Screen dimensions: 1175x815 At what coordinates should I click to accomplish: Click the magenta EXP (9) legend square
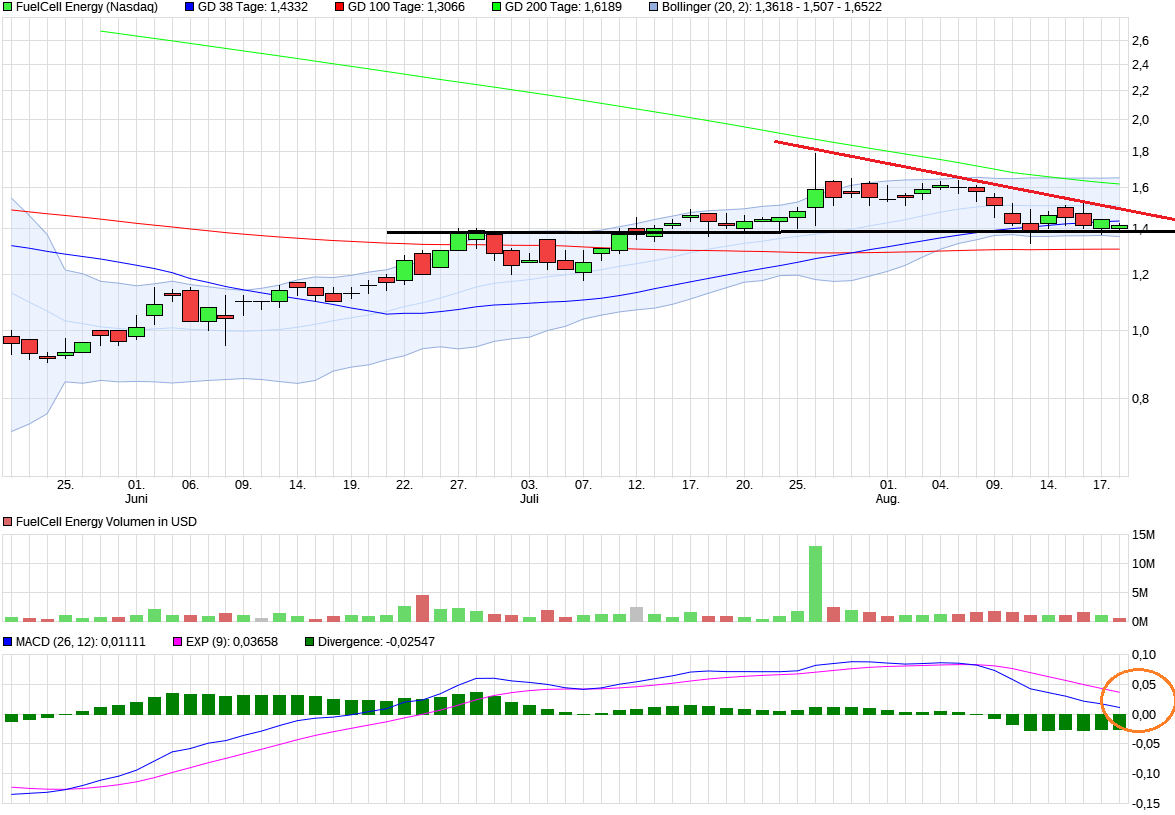[x=180, y=642]
